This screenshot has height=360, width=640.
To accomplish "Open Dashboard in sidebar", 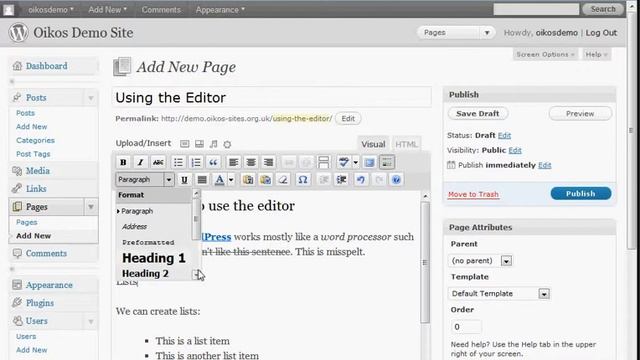I will point(47,66).
